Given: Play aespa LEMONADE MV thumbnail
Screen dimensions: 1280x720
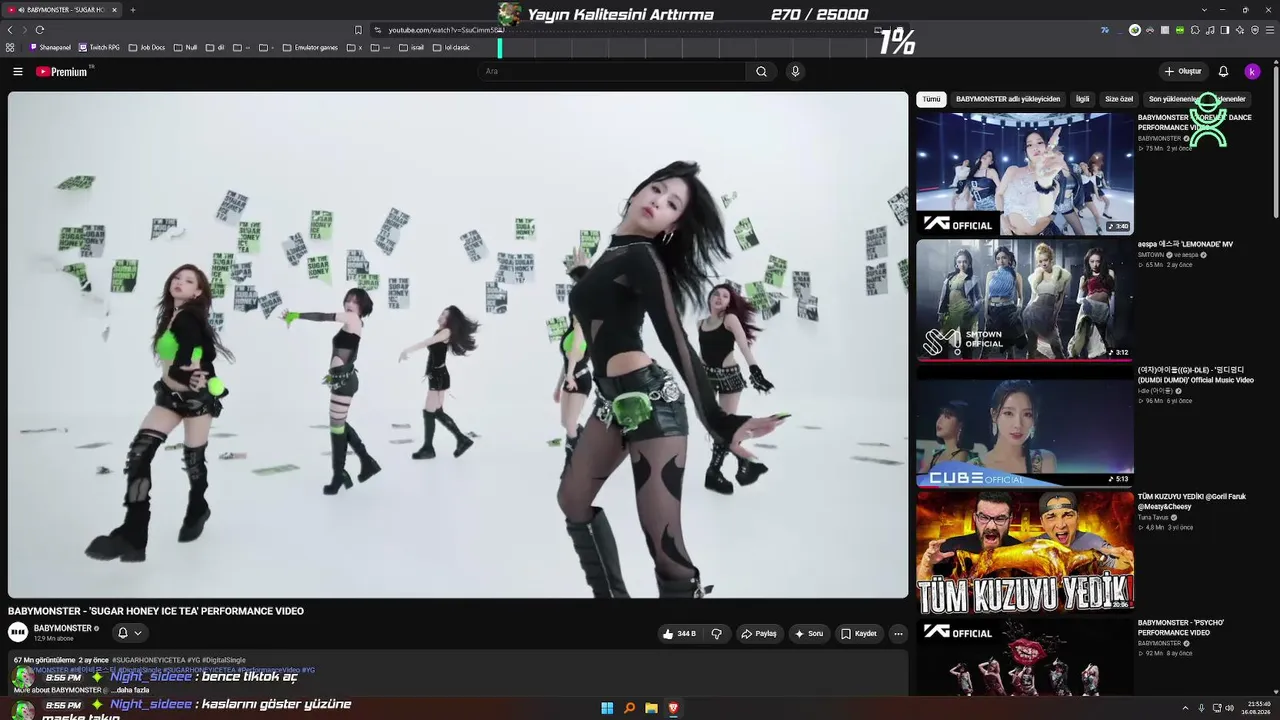Looking at the screenshot, I should point(1025,300).
